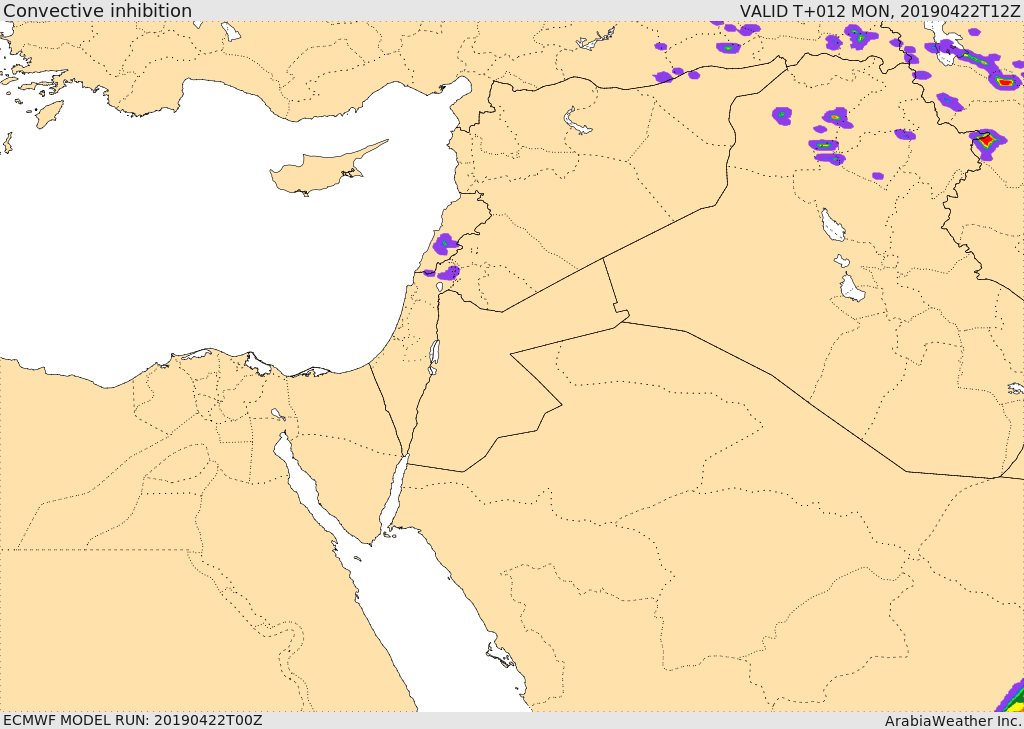Click the 'VALID T+012 MON, 20190422T12Z' label
The image size is (1024, 729).
(880, 11)
